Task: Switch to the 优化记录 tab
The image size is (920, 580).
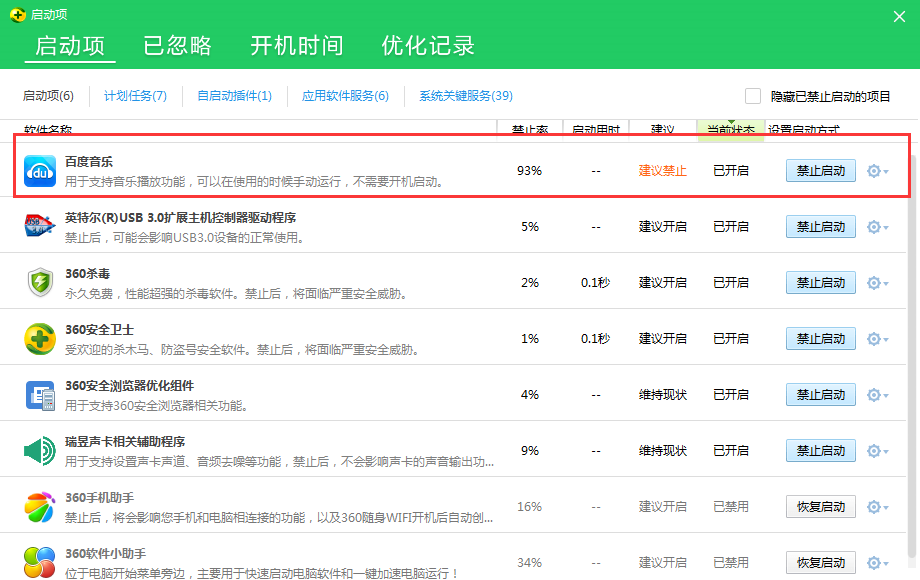Action: tap(428, 46)
